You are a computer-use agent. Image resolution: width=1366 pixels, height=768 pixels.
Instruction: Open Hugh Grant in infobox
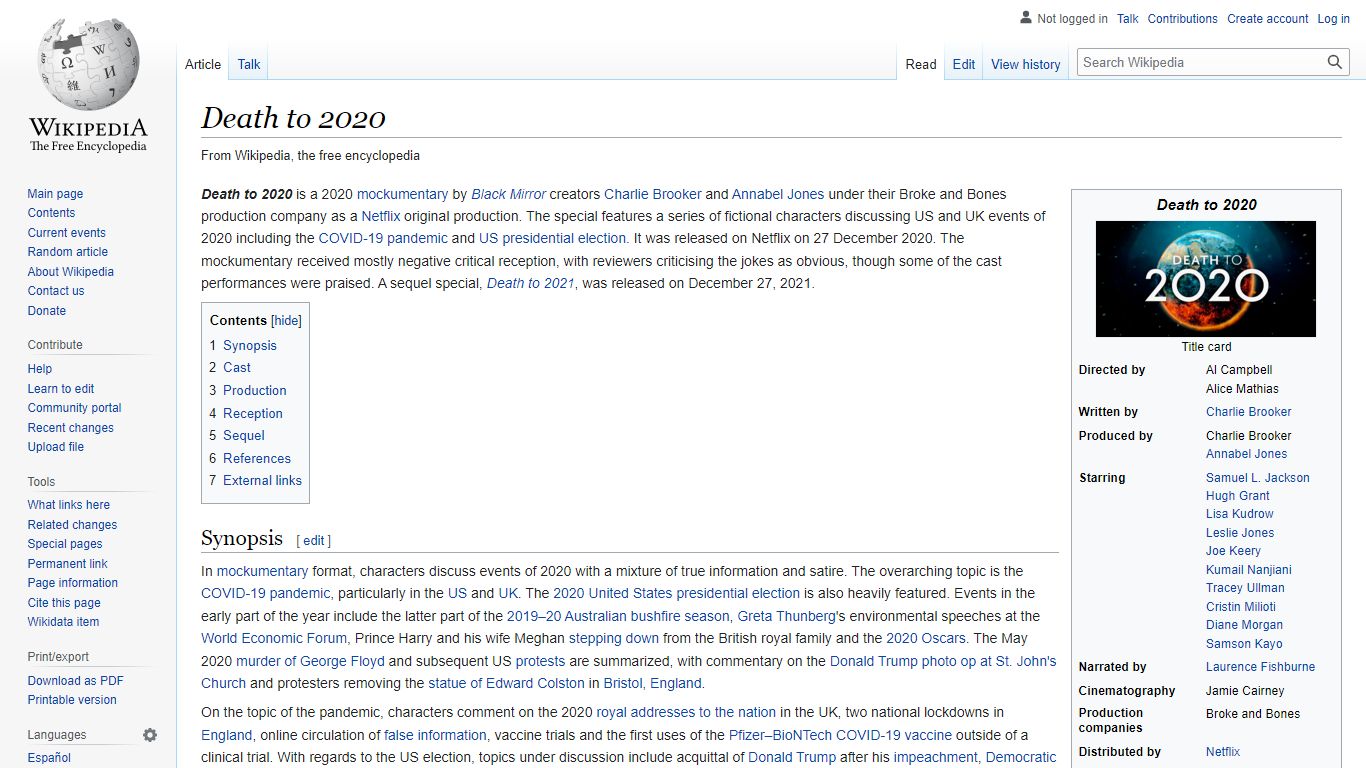[1238, 496]
